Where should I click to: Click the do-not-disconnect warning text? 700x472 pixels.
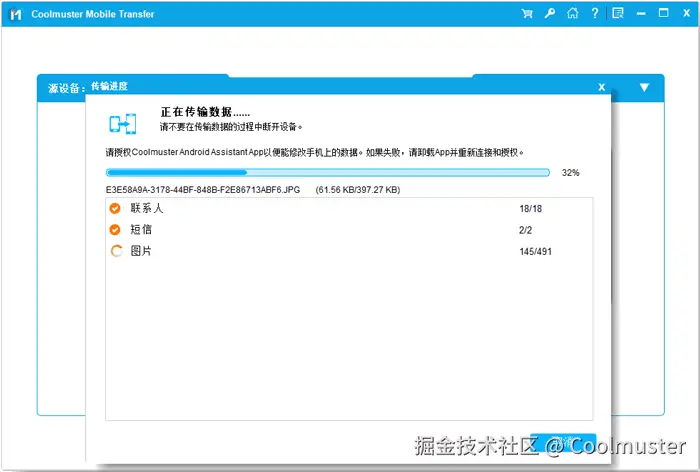pyautogui.click(x=231, y=127)
